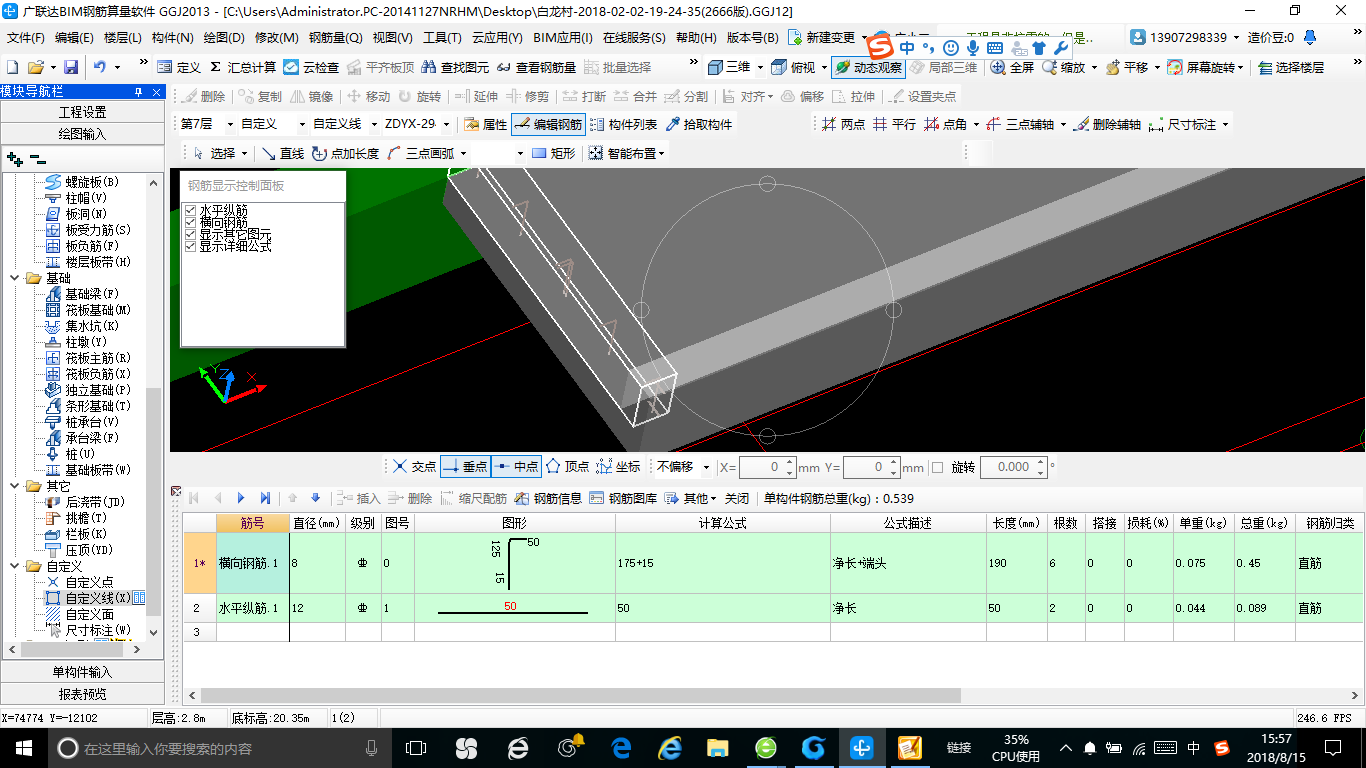Open the 帮助(H) menu
The image size is (1366, 768).
[x=696, y=38]
